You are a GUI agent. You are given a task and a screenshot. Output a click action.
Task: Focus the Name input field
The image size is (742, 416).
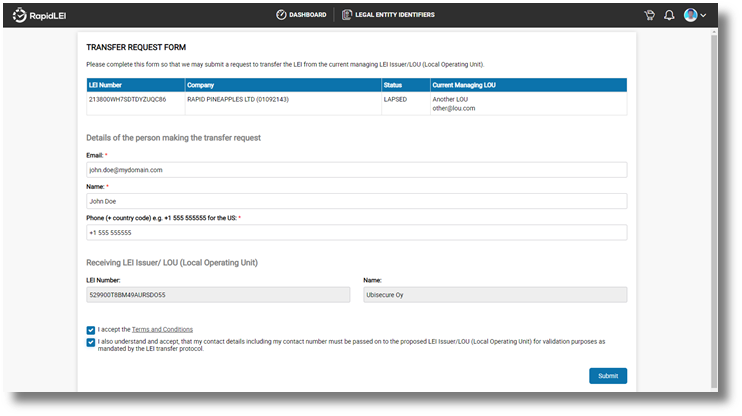[x=356, y=201]
